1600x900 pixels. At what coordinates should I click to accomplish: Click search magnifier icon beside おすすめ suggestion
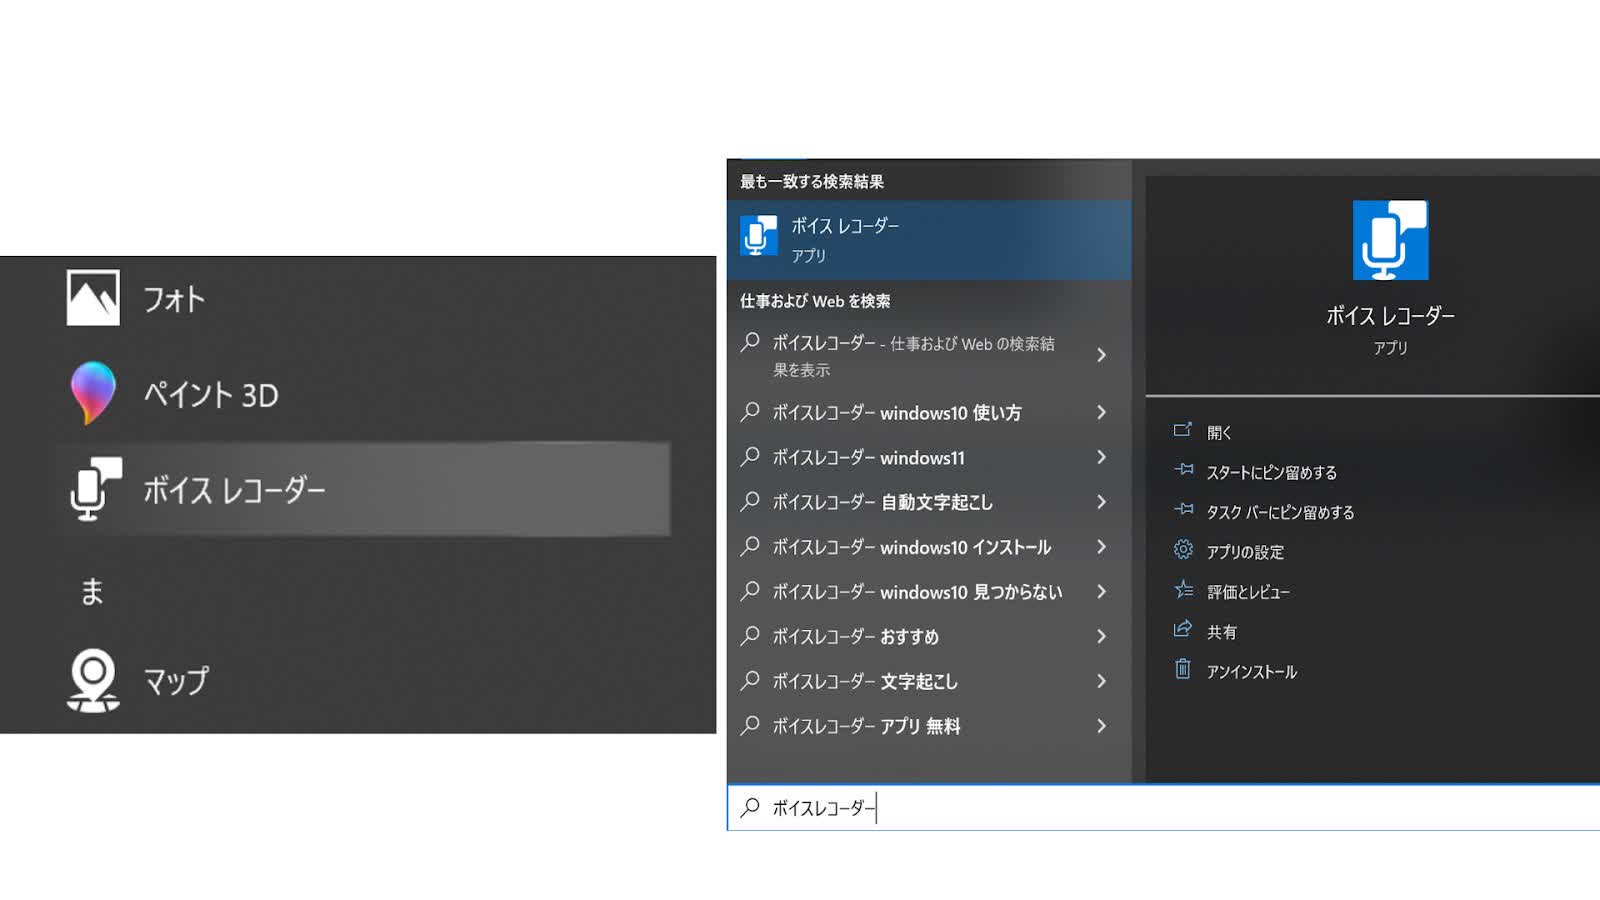click(x=750, y=636)
